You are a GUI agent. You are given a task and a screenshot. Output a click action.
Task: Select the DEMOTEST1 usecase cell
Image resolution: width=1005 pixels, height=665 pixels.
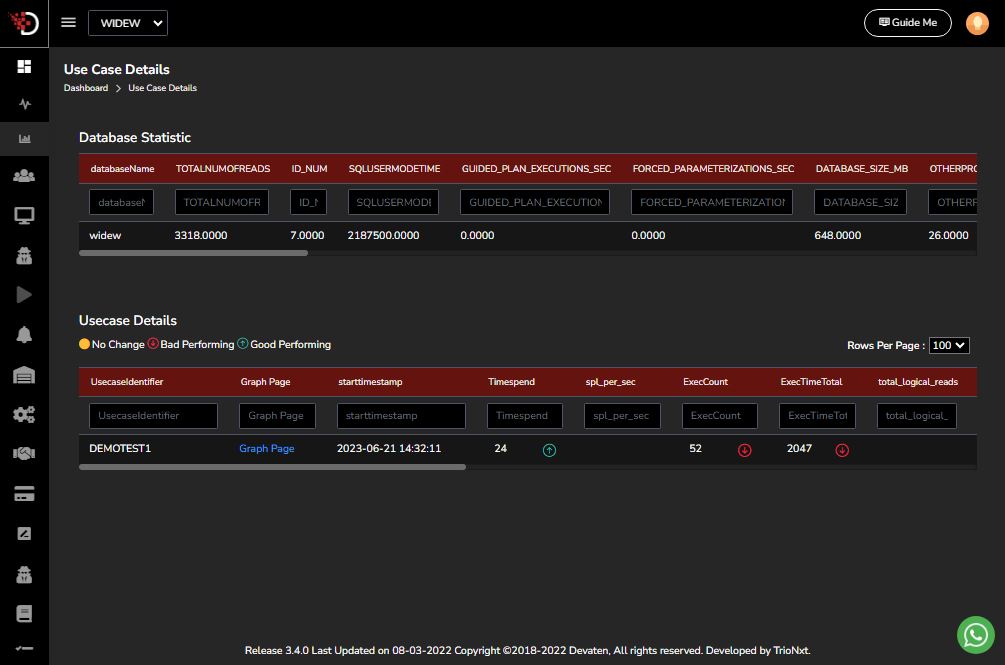pos(120,448)
